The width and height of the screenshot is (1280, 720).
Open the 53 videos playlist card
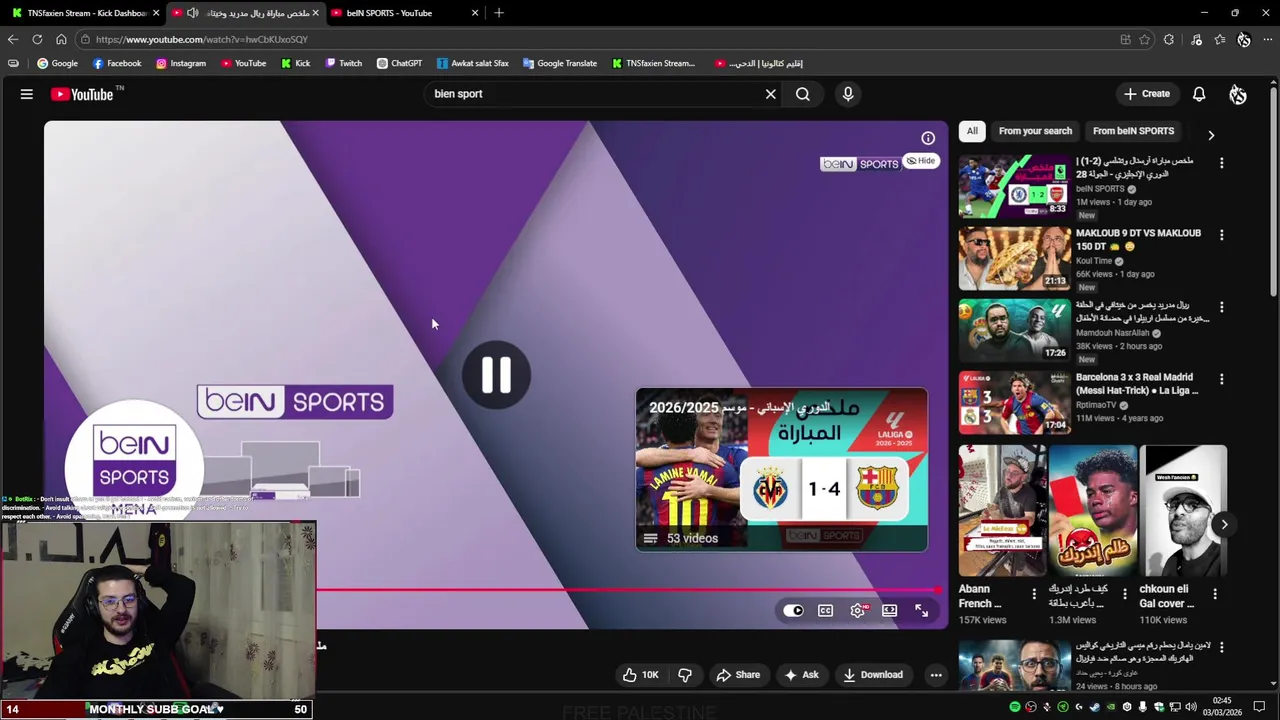coord(782,470)
